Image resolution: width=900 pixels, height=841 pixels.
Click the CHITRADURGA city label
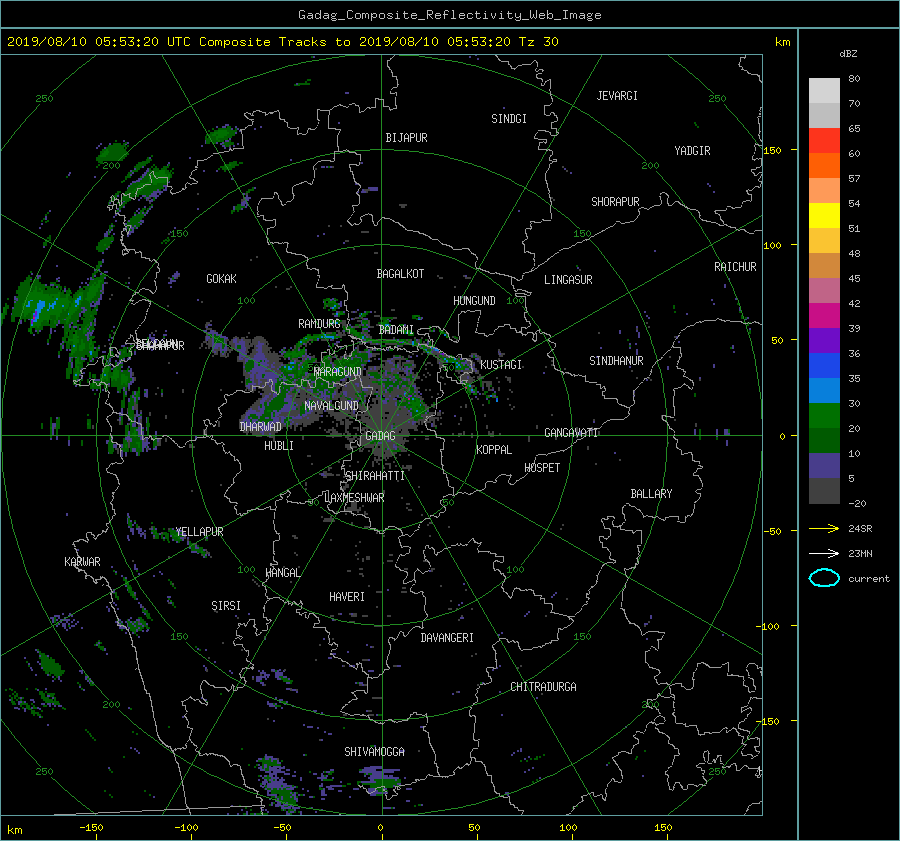click(x=543, y=687)
